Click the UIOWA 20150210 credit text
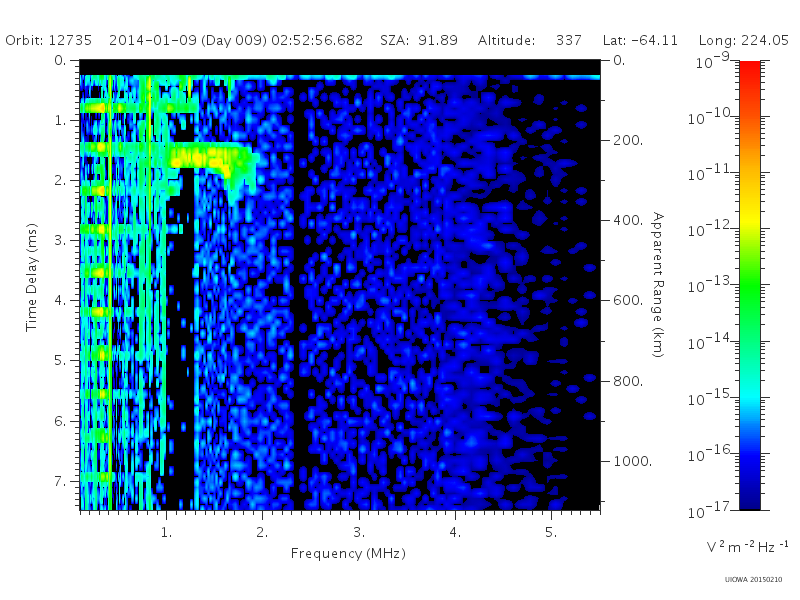This screenshot has width=800, height=600. click(x=753, y=580)
